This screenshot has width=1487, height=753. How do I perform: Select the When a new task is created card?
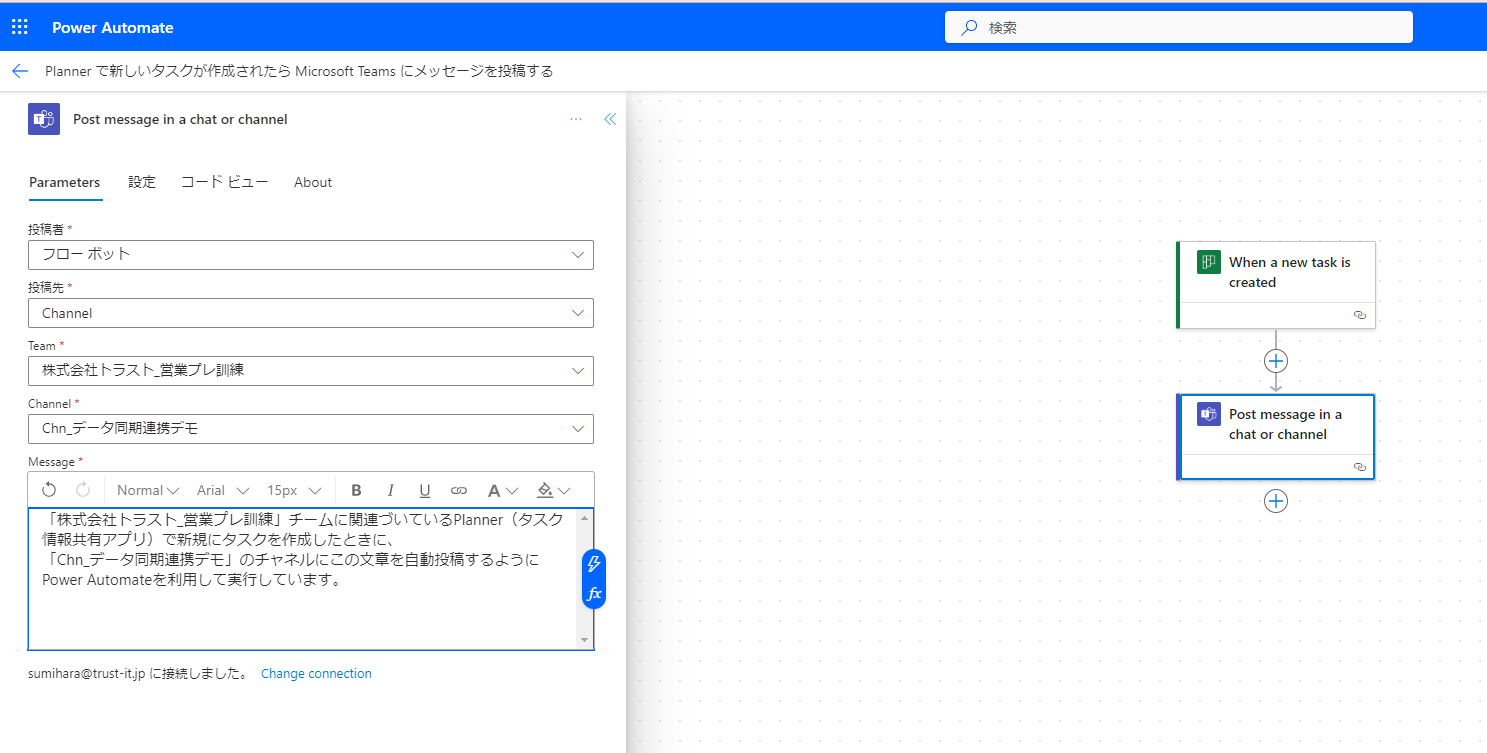point(1276,284)
